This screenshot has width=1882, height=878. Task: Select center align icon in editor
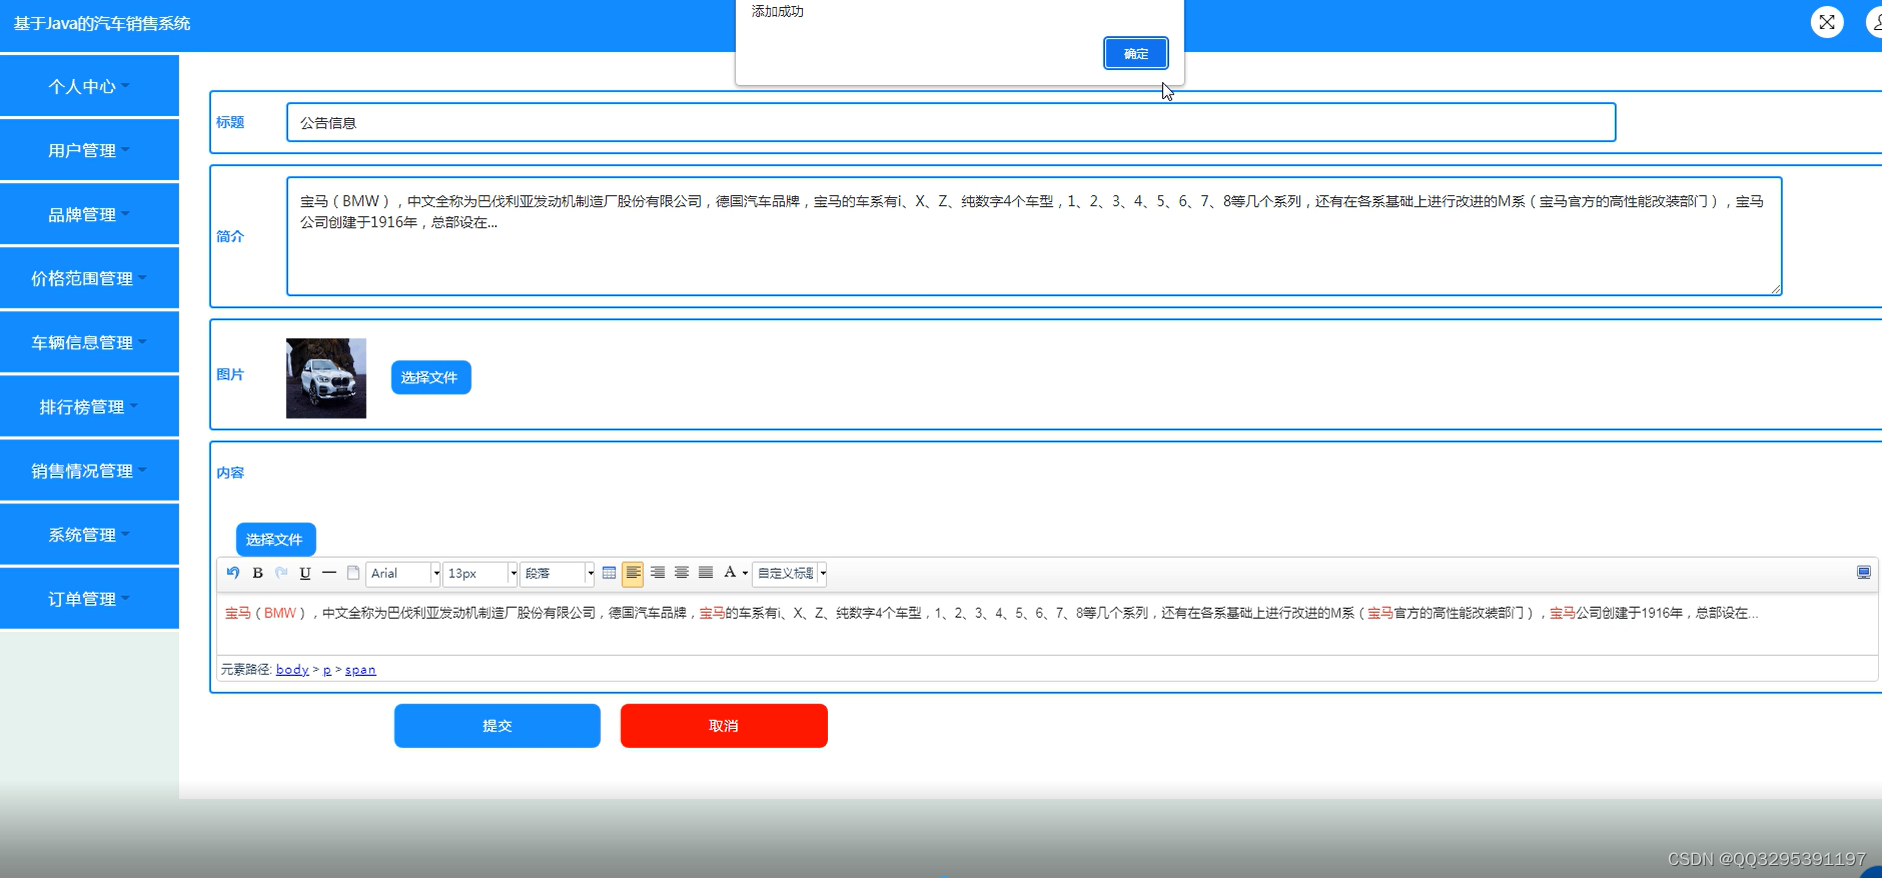pyautogui.click(x=681, y=573)
